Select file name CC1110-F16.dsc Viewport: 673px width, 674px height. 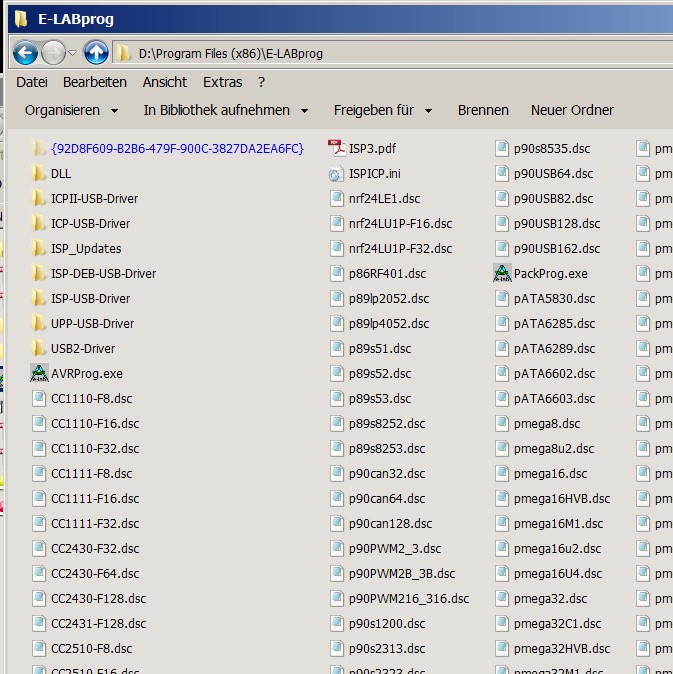pyautogui.click(x=95, y=424)
